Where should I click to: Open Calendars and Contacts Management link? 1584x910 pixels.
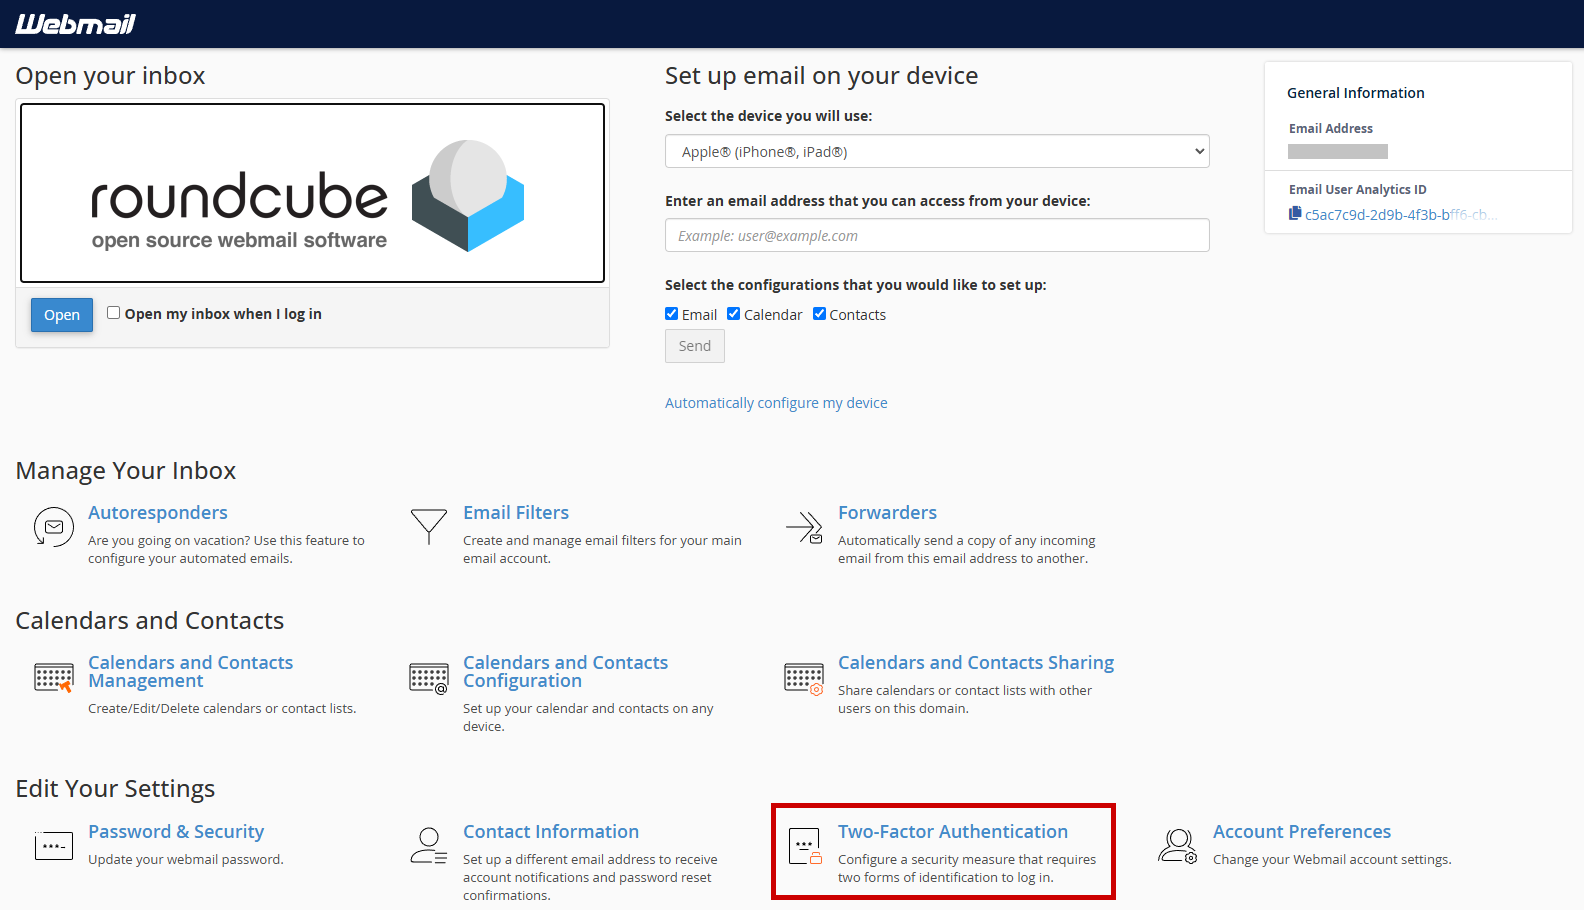(190, 672)
